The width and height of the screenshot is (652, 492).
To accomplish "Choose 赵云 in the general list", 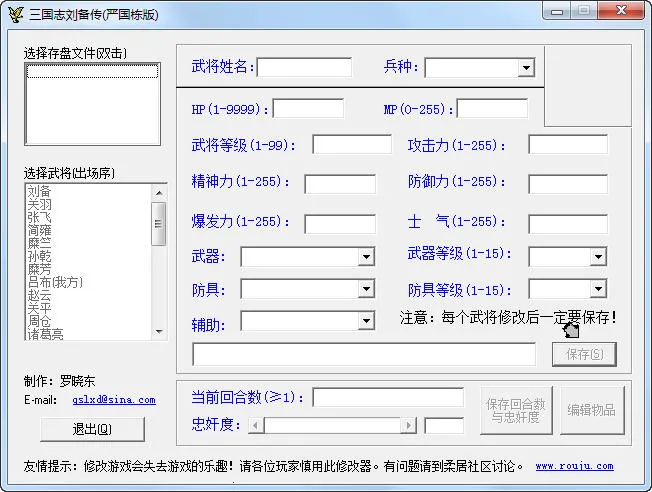I will tap(40, 295).
